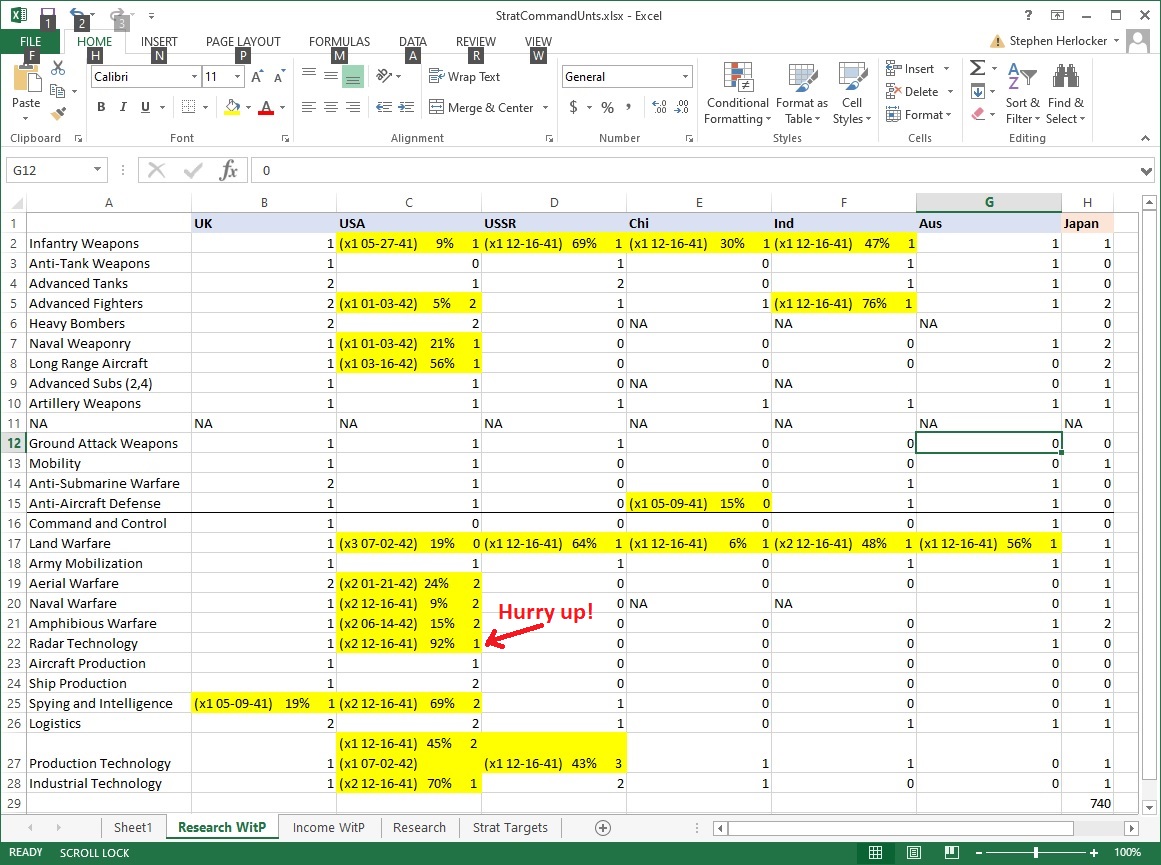
Task: Center text horizontally
Action: click(331, 107)
